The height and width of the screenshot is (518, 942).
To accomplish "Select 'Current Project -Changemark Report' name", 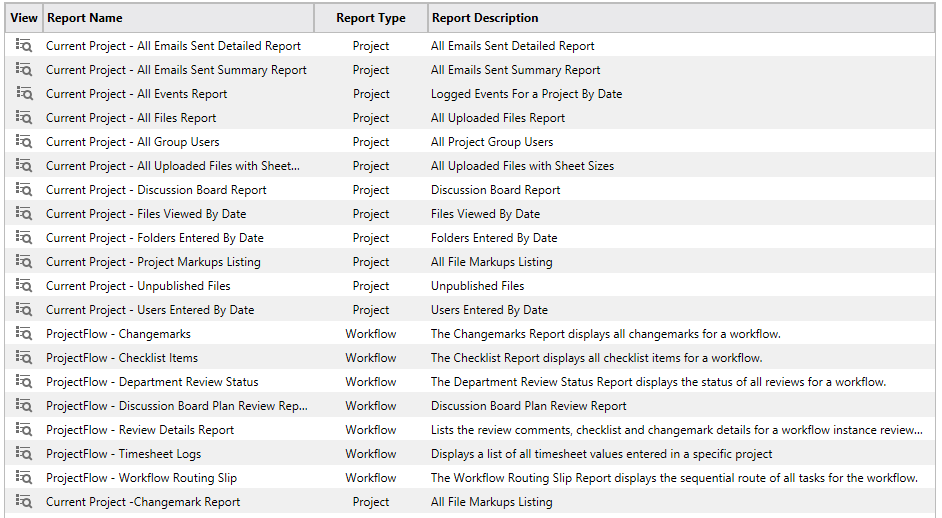I will (x=143, y=502).
